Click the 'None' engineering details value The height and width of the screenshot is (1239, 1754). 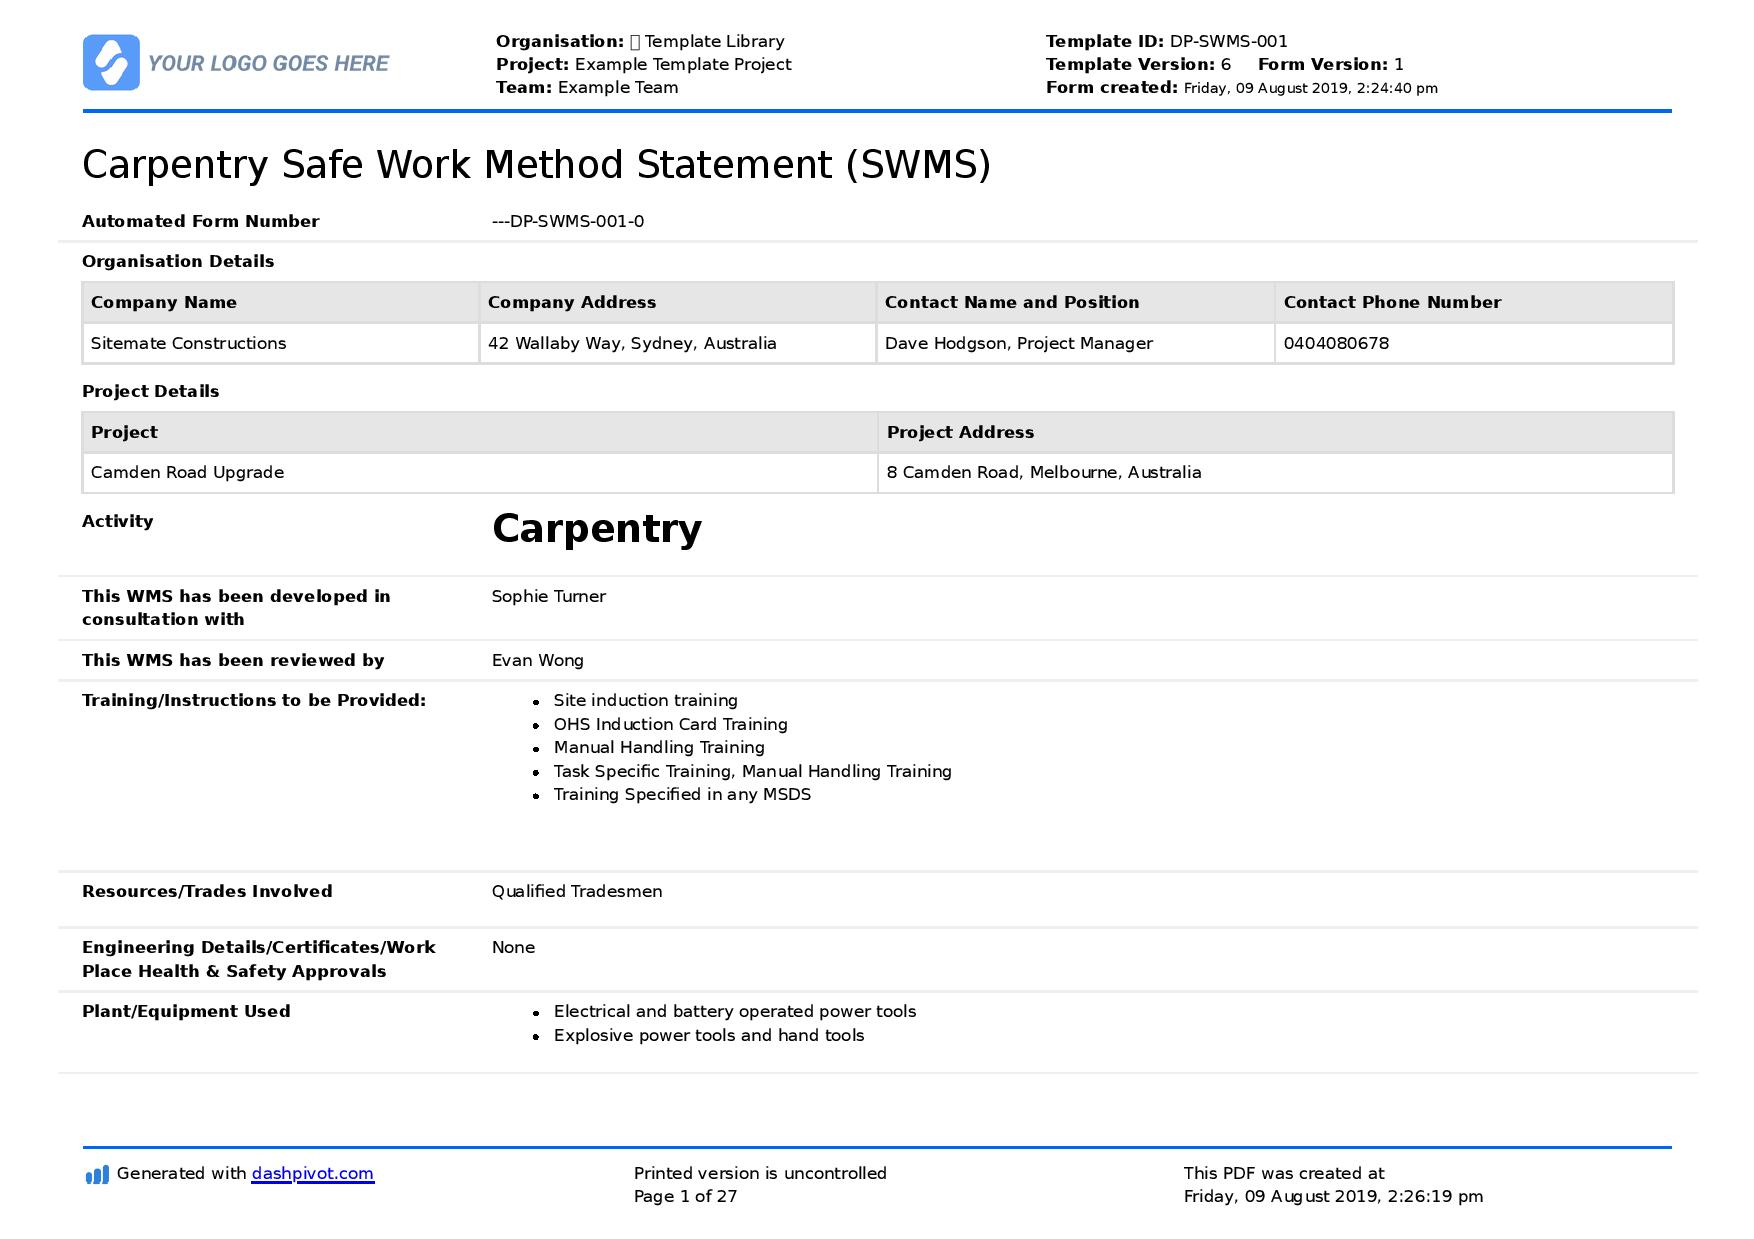513,948
